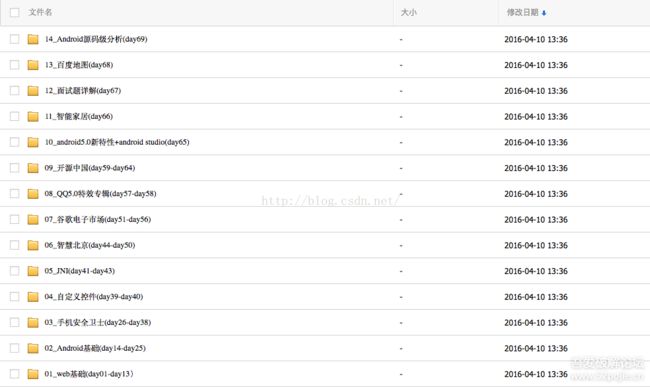
Task: Sort list by 文件名 column header
Action: click(x=40, y=12)
